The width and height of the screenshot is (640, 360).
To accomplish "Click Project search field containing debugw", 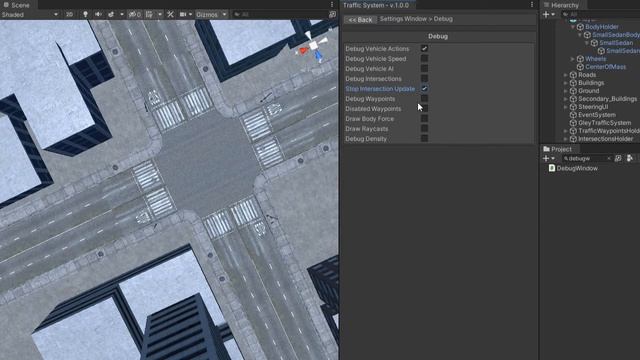I will click(x=587, y=158).
